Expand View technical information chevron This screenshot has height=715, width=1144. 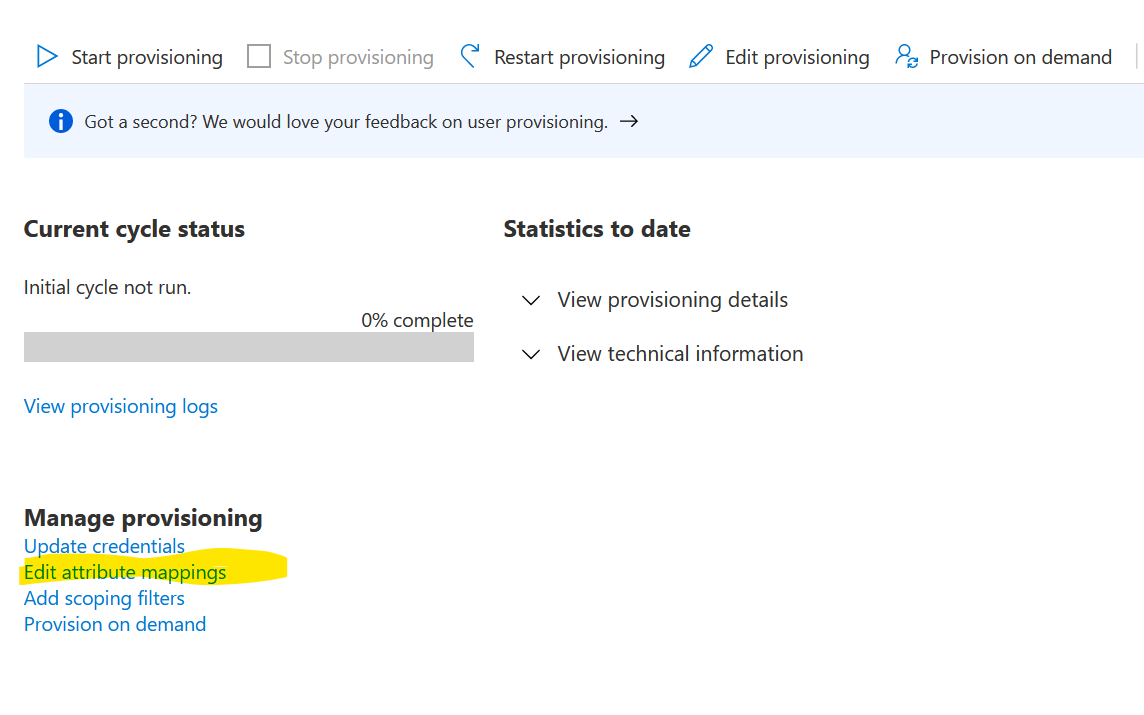531,354
